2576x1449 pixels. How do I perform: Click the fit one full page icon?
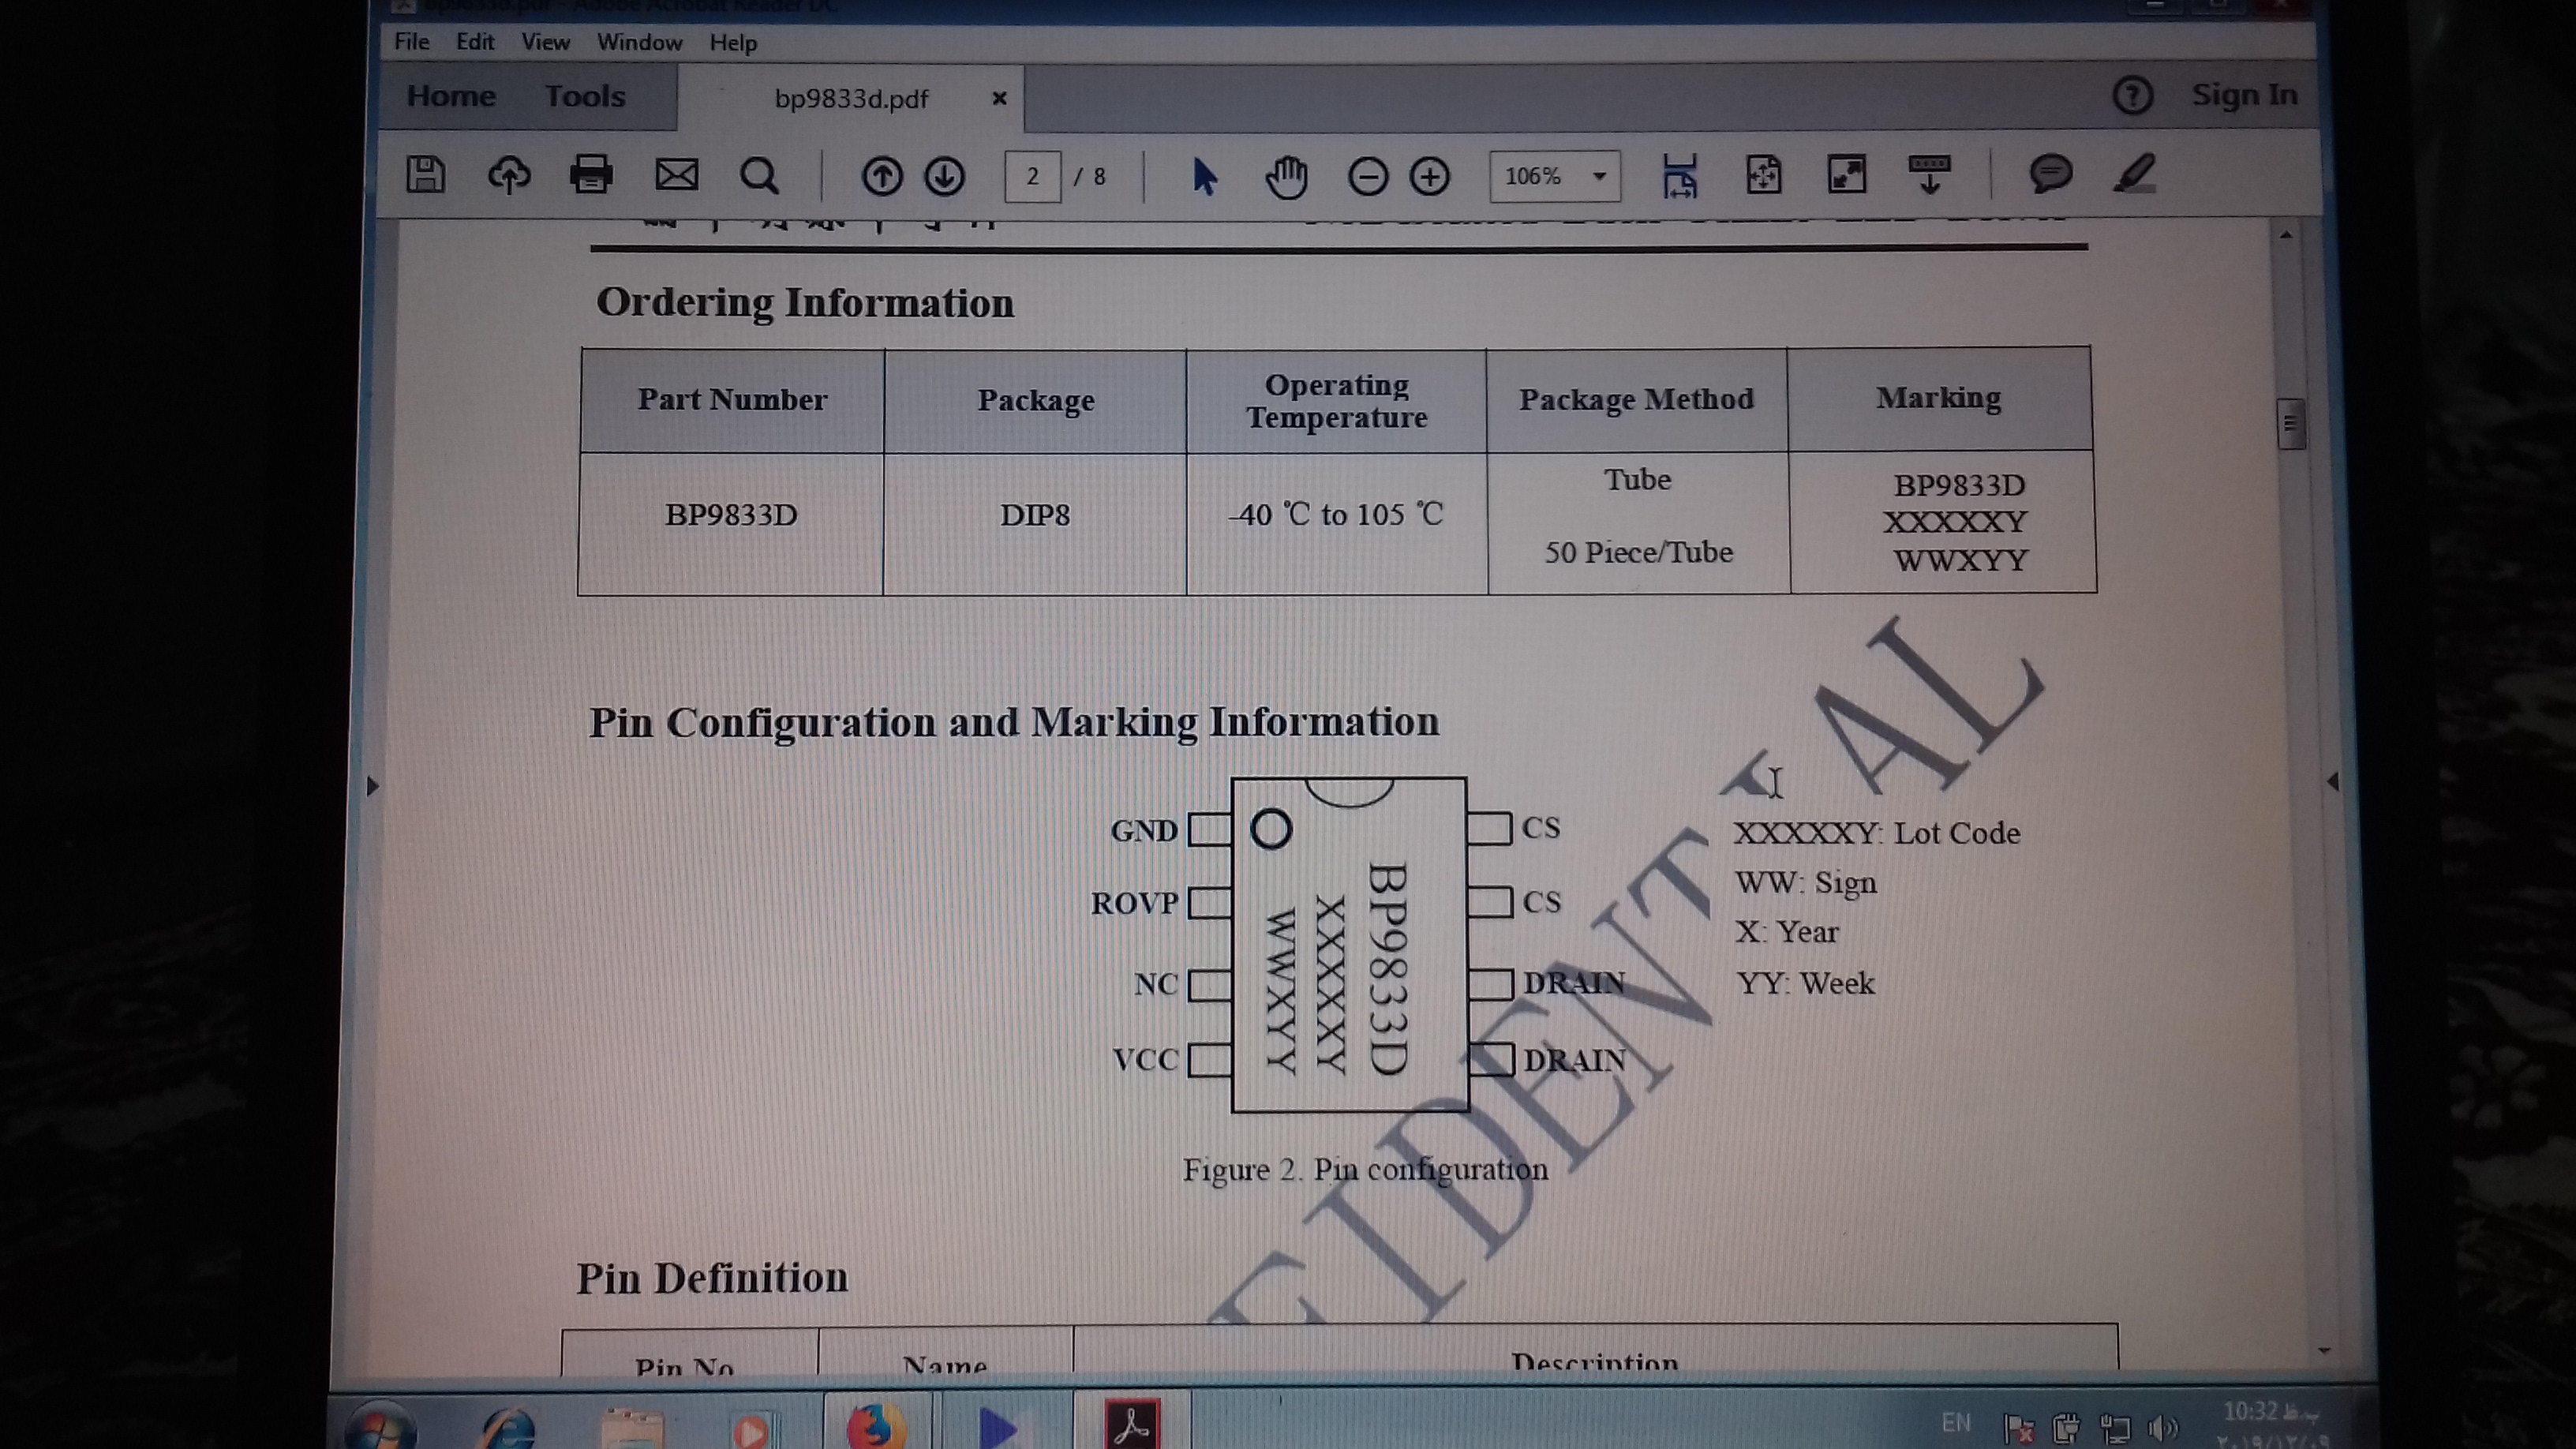[x=1764, y=176]
